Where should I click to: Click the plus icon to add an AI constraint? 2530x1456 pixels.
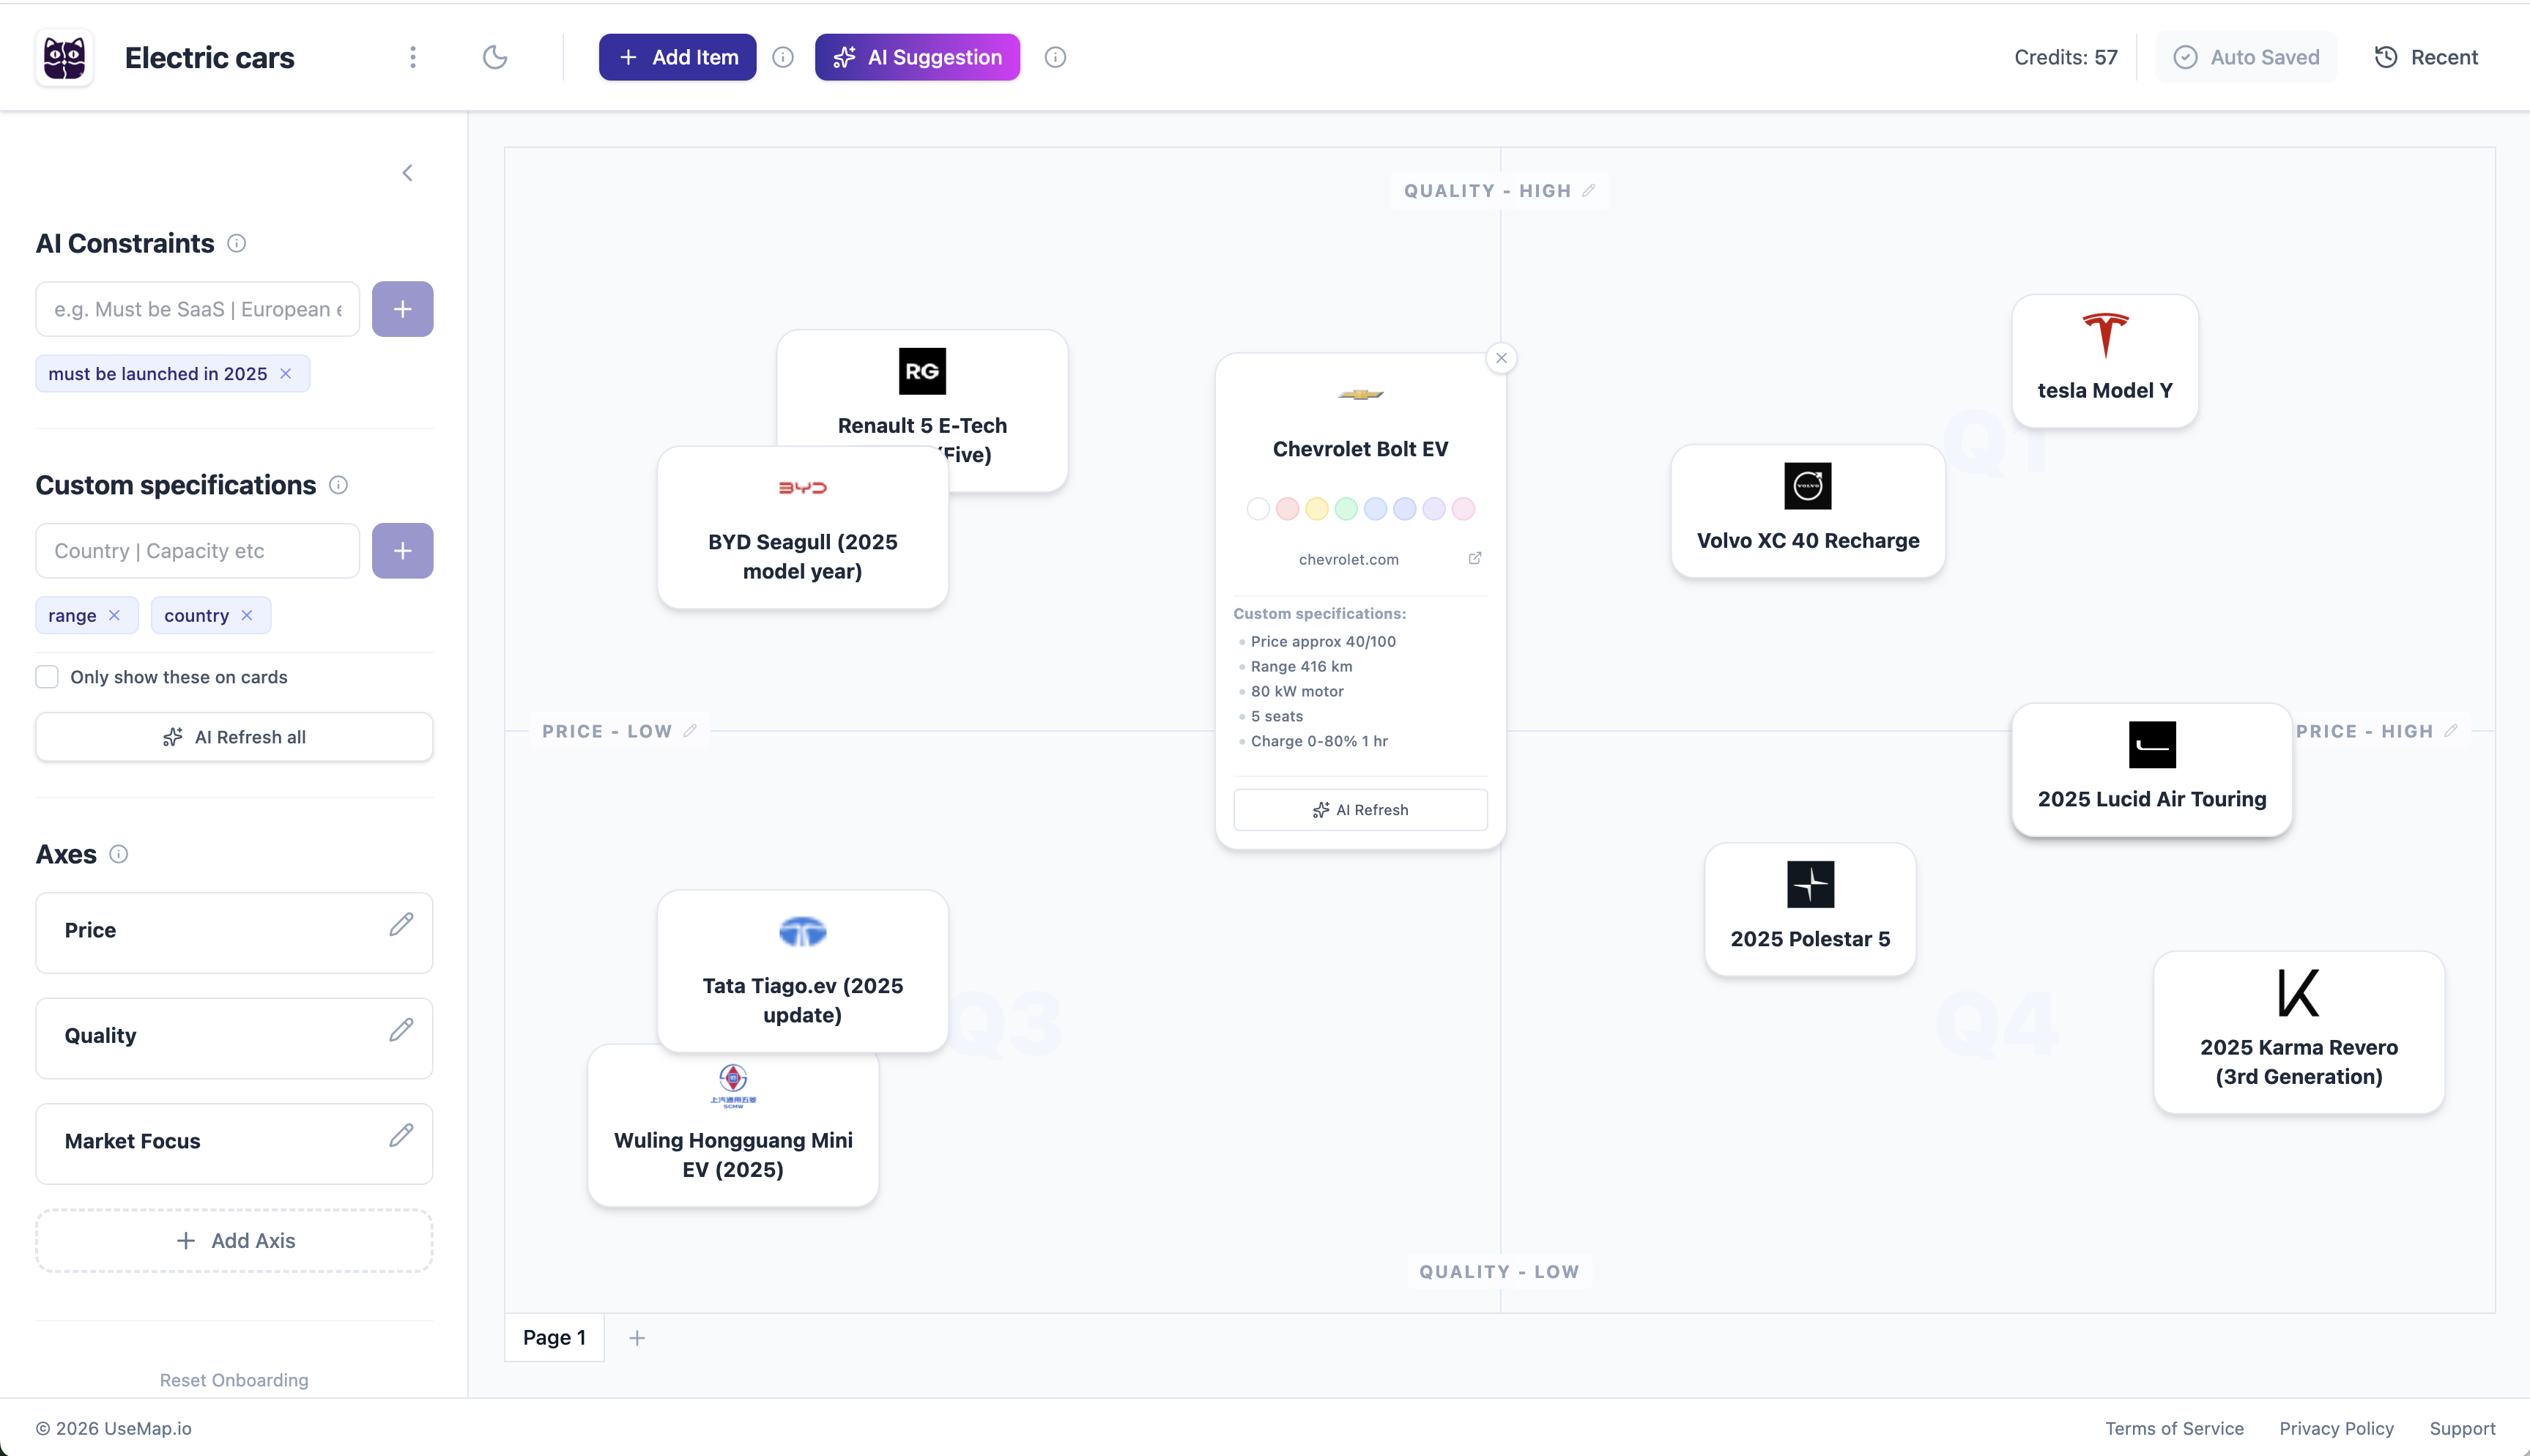[402, 308]
